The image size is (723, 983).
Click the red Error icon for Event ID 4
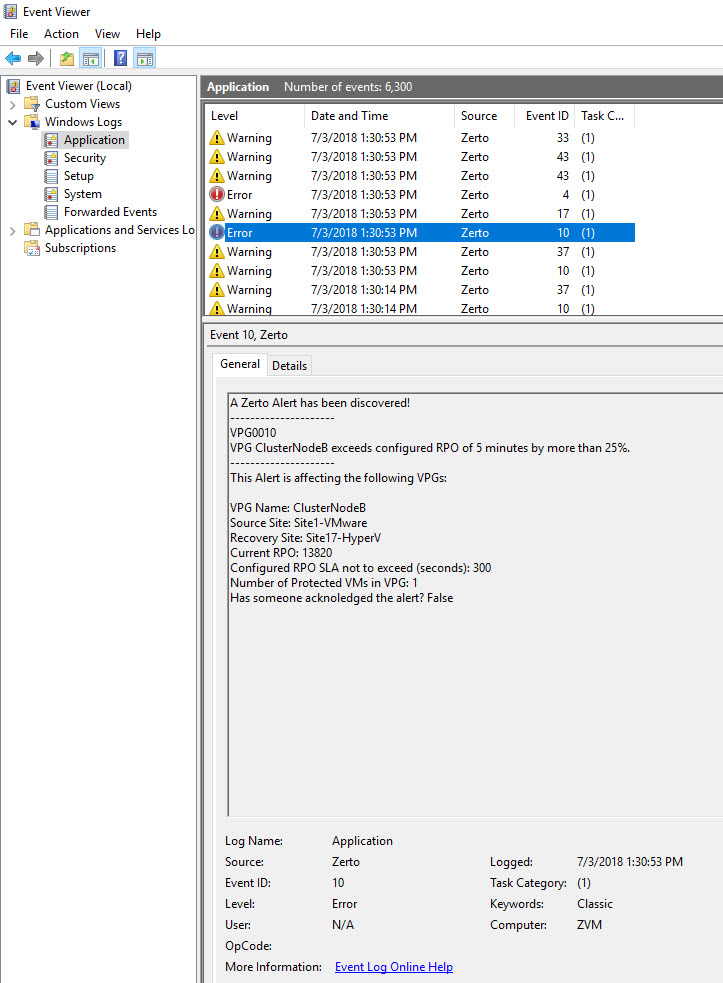(216, 194)
